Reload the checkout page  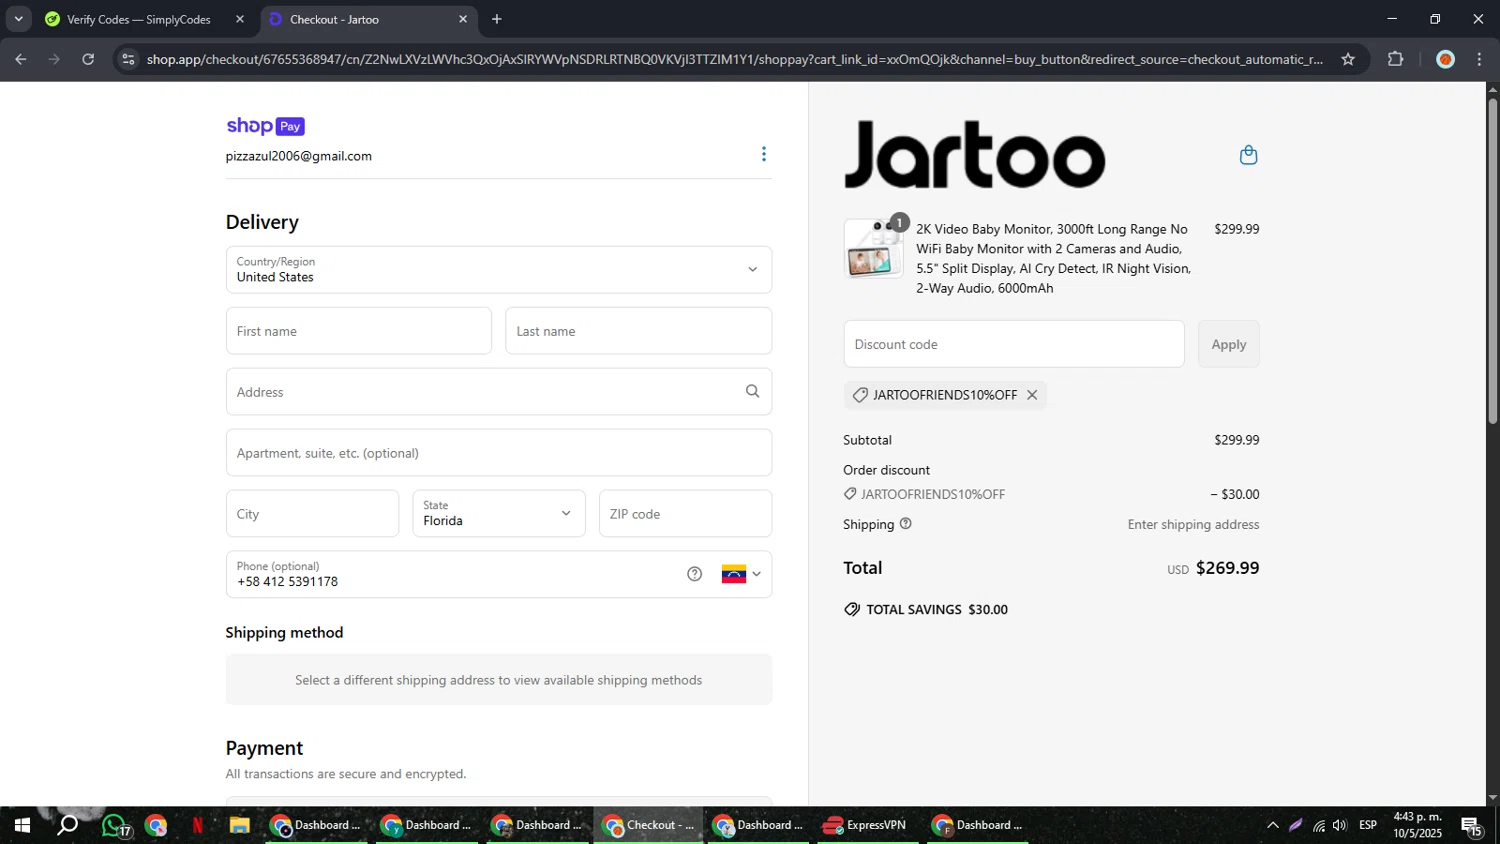click(x=88, y=59)
